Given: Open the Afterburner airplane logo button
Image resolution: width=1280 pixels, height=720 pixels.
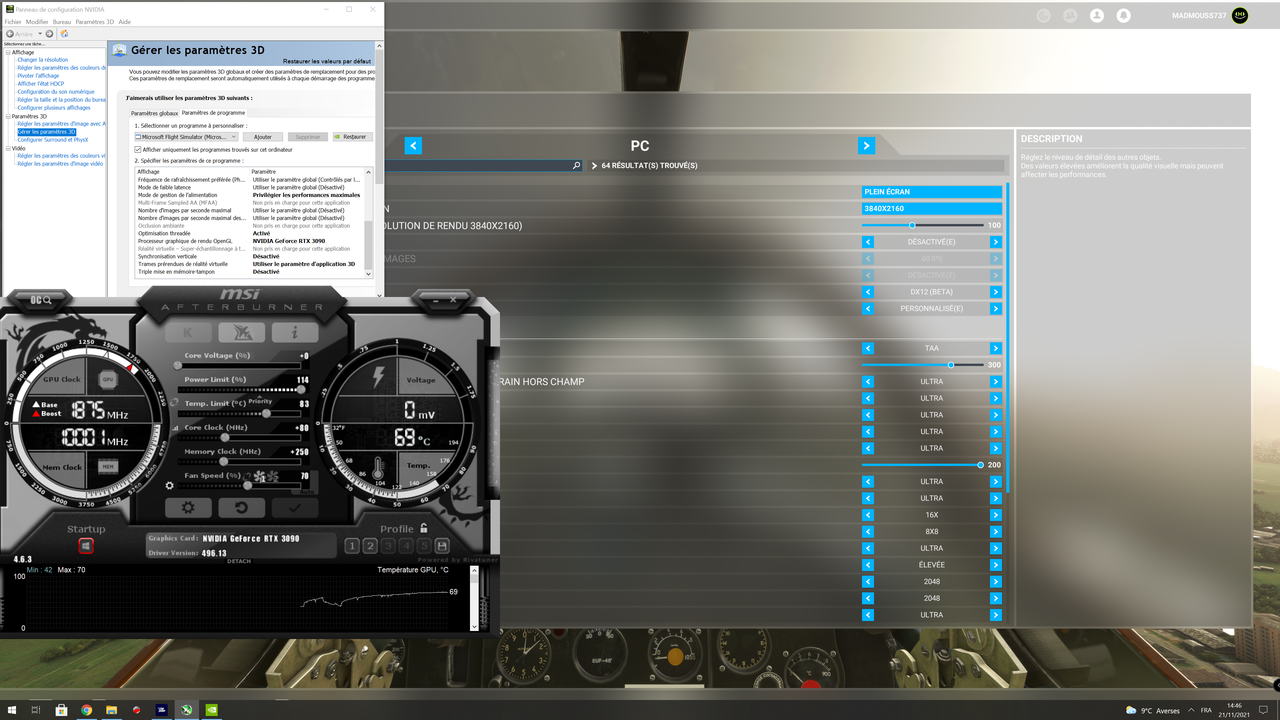Looking at the screenshot, I should pyautogui.click(x=242, y=332).
